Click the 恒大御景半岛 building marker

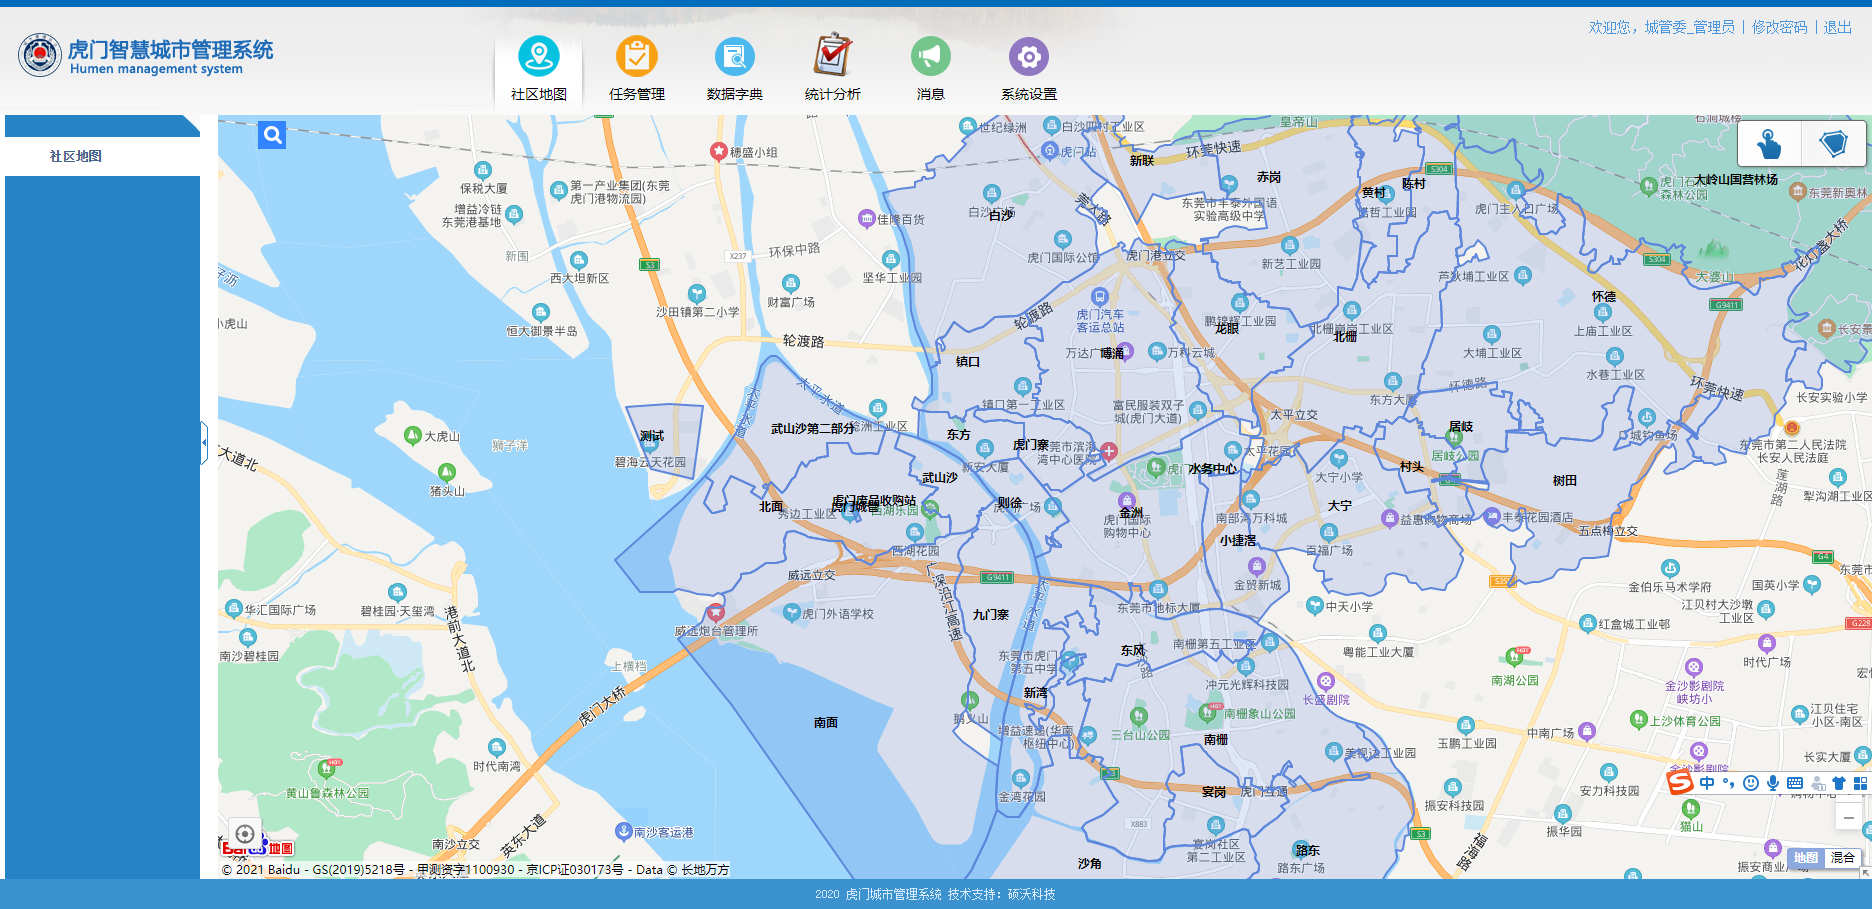coord(541,312)
